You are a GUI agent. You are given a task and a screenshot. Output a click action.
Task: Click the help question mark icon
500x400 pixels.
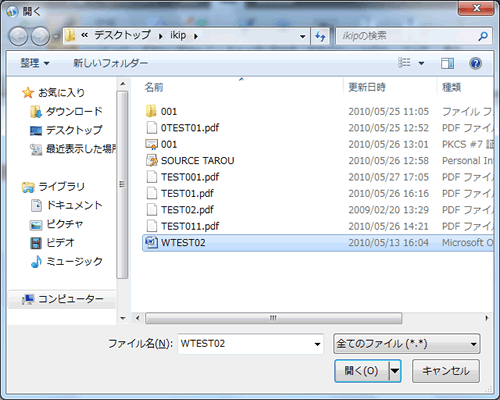pos(475,63)
